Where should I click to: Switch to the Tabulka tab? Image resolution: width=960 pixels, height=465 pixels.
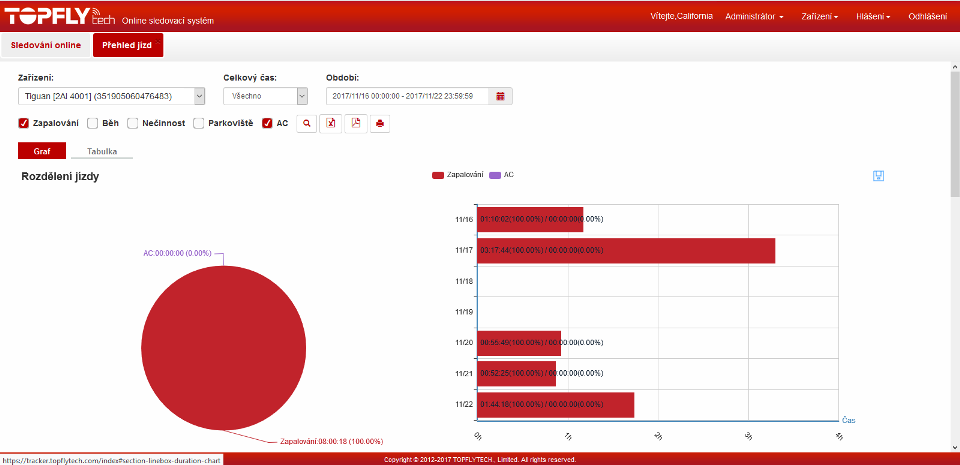click(x=102, y=151)
